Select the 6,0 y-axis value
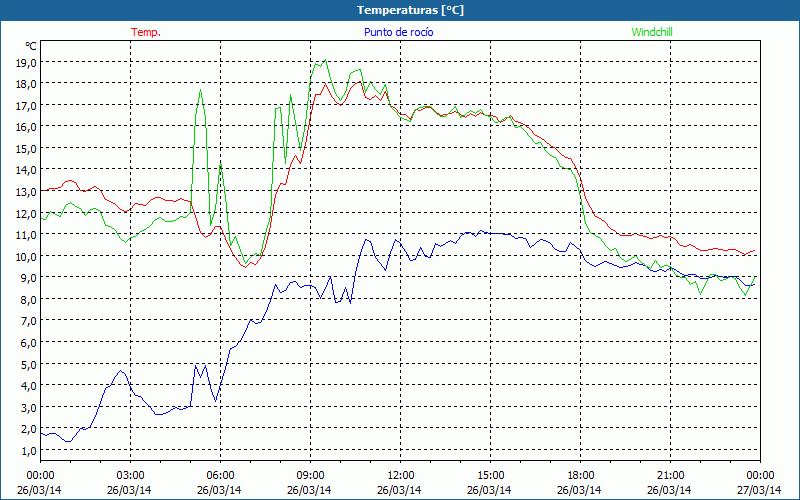The height and width of the screenshot is (500, 800). pyautogui.click(x=29, y=343)
